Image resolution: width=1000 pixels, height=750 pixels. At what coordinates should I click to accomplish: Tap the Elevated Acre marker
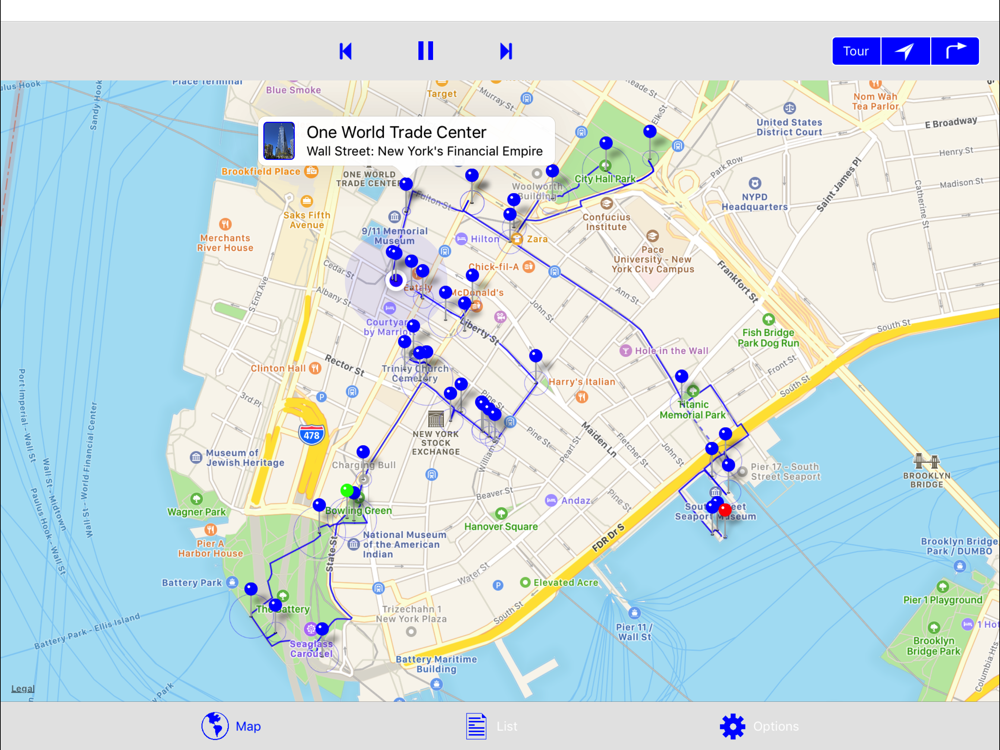(x=525, y=582)
